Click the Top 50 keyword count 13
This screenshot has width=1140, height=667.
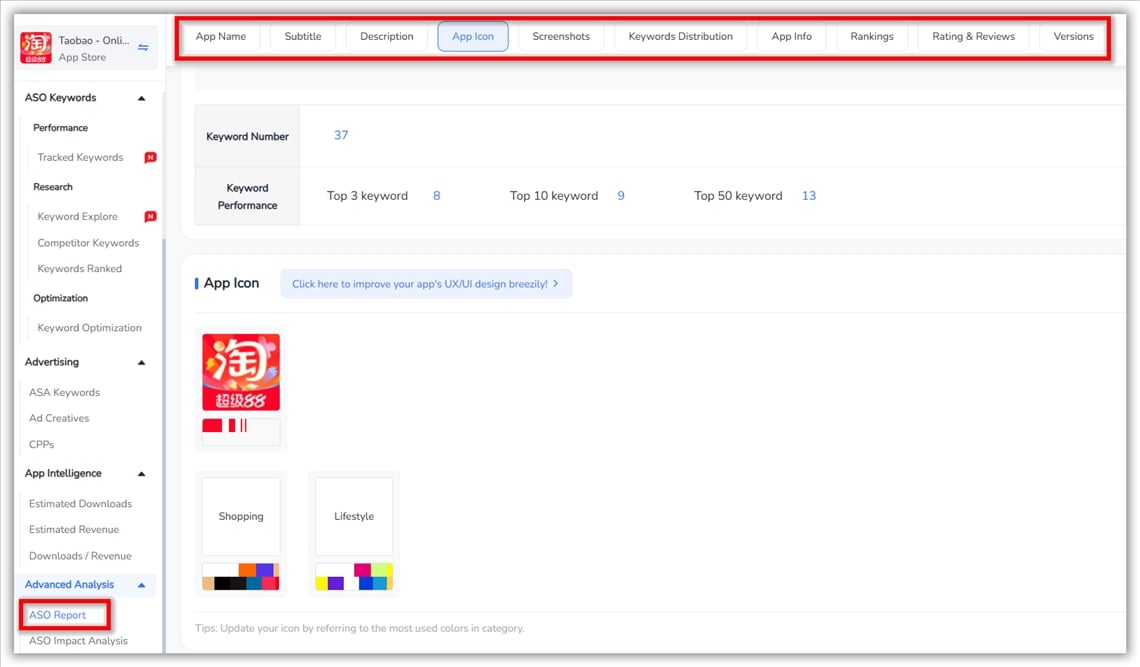[809, 196]
